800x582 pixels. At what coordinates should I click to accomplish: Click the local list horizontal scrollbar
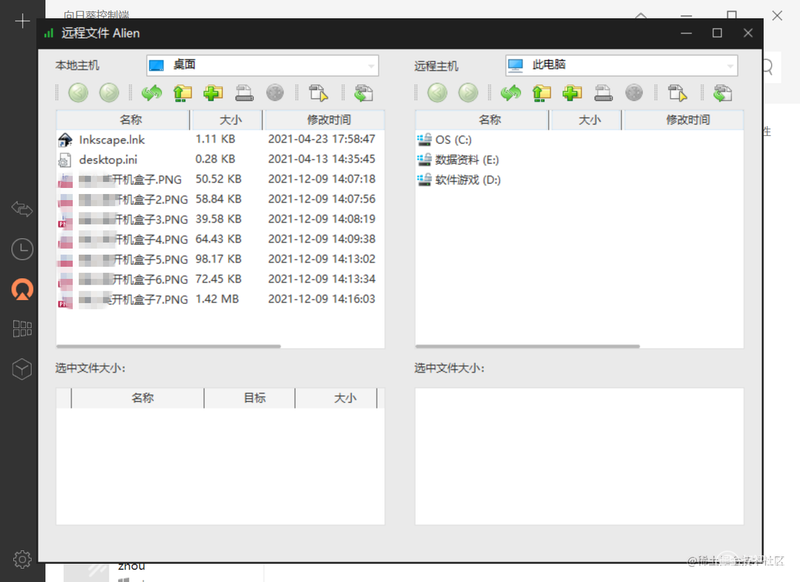pyautogui.click(x=169, y=346)
